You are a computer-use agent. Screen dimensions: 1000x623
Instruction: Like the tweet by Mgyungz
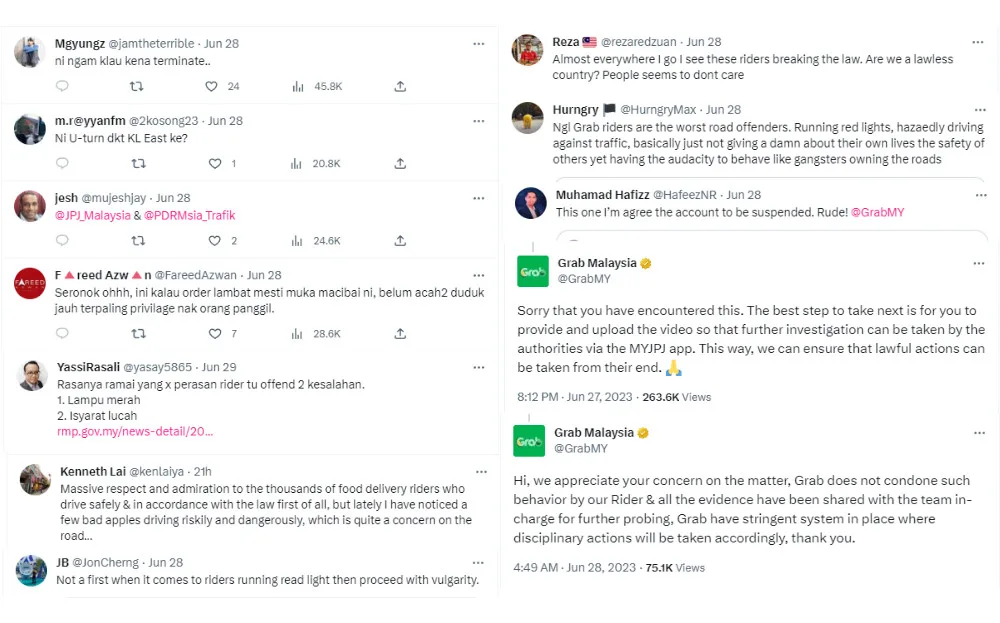coord(214,87)
